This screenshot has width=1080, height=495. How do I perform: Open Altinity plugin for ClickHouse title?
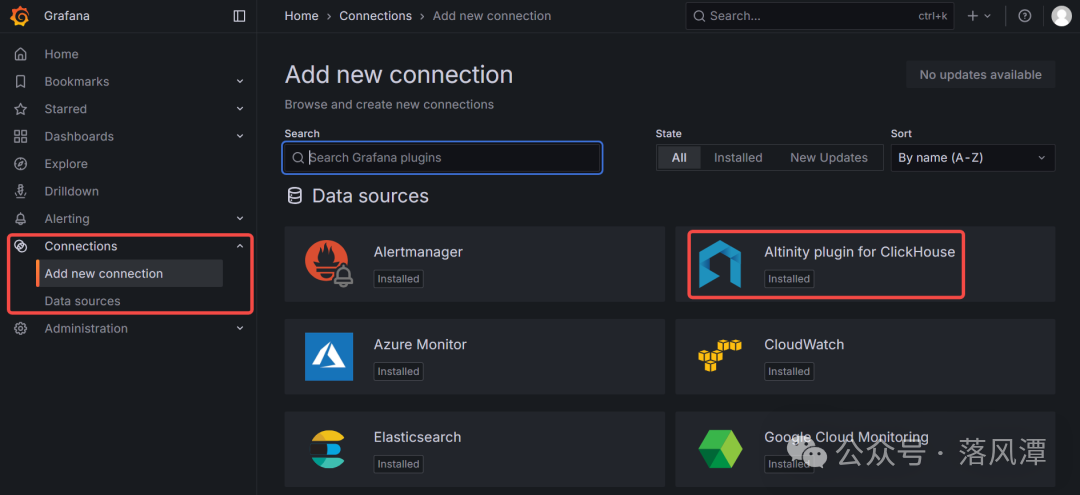pos(860,252)
